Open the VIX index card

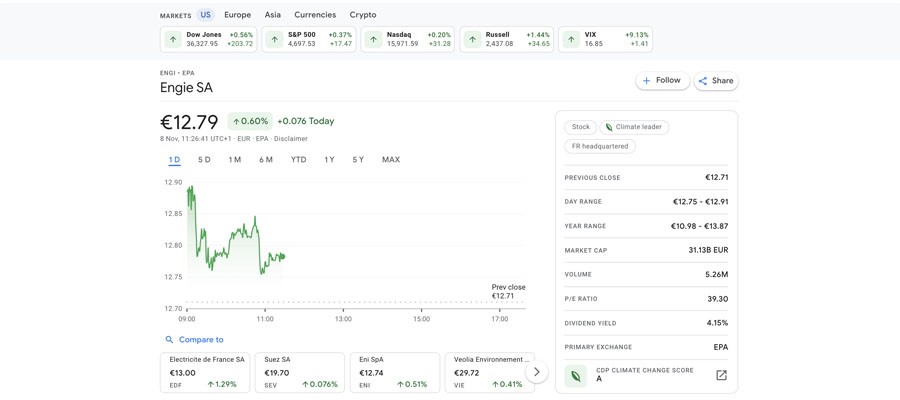pos(606,39)
